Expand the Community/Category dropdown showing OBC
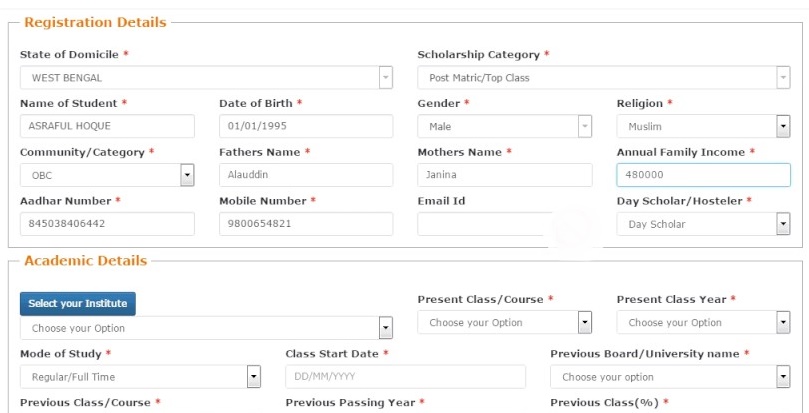Screen dimensions: 809x413 (x=107, y=175)
